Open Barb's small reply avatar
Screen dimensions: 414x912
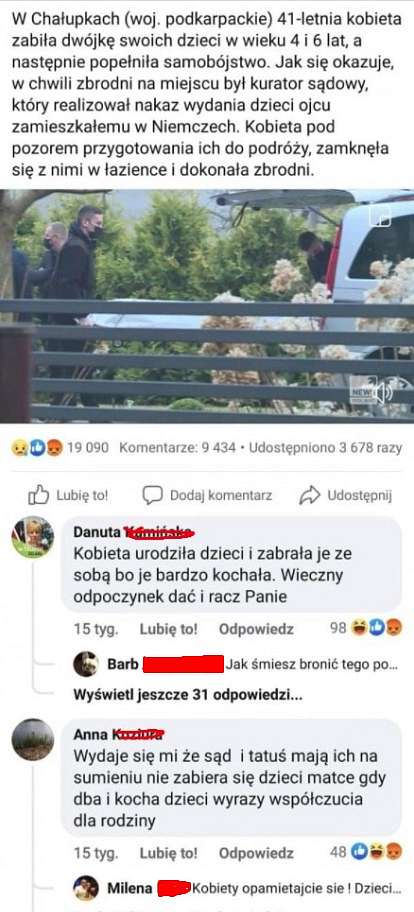pos(85,664)
